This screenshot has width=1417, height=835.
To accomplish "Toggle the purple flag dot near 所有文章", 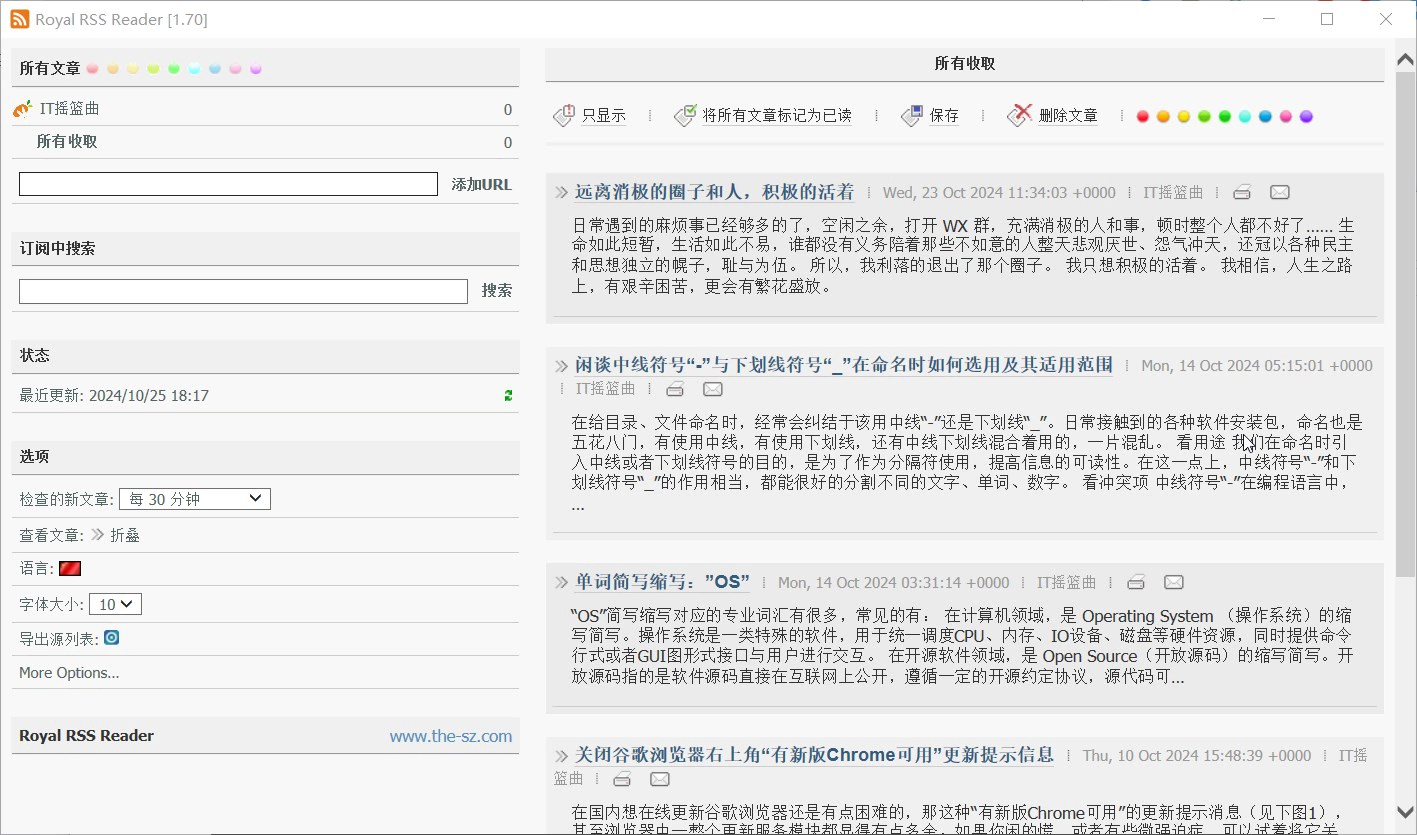I will pos(255,68).
